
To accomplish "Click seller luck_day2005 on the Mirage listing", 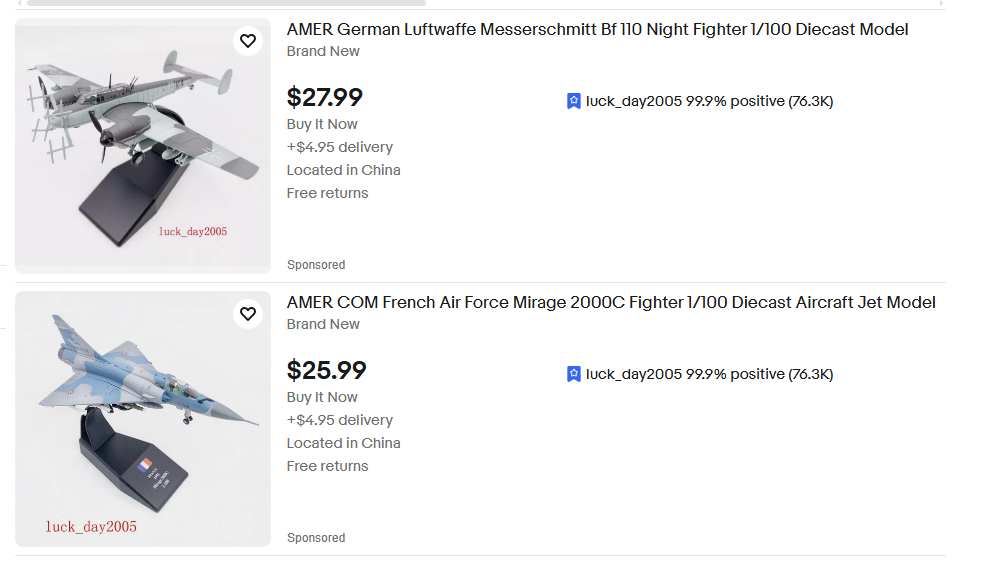I will tap(633, 374).
